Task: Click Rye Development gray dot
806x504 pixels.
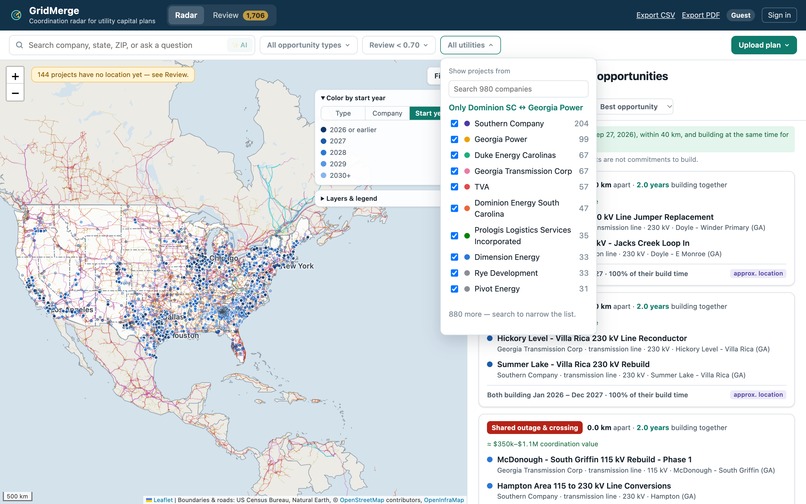Action: (467, 273)
